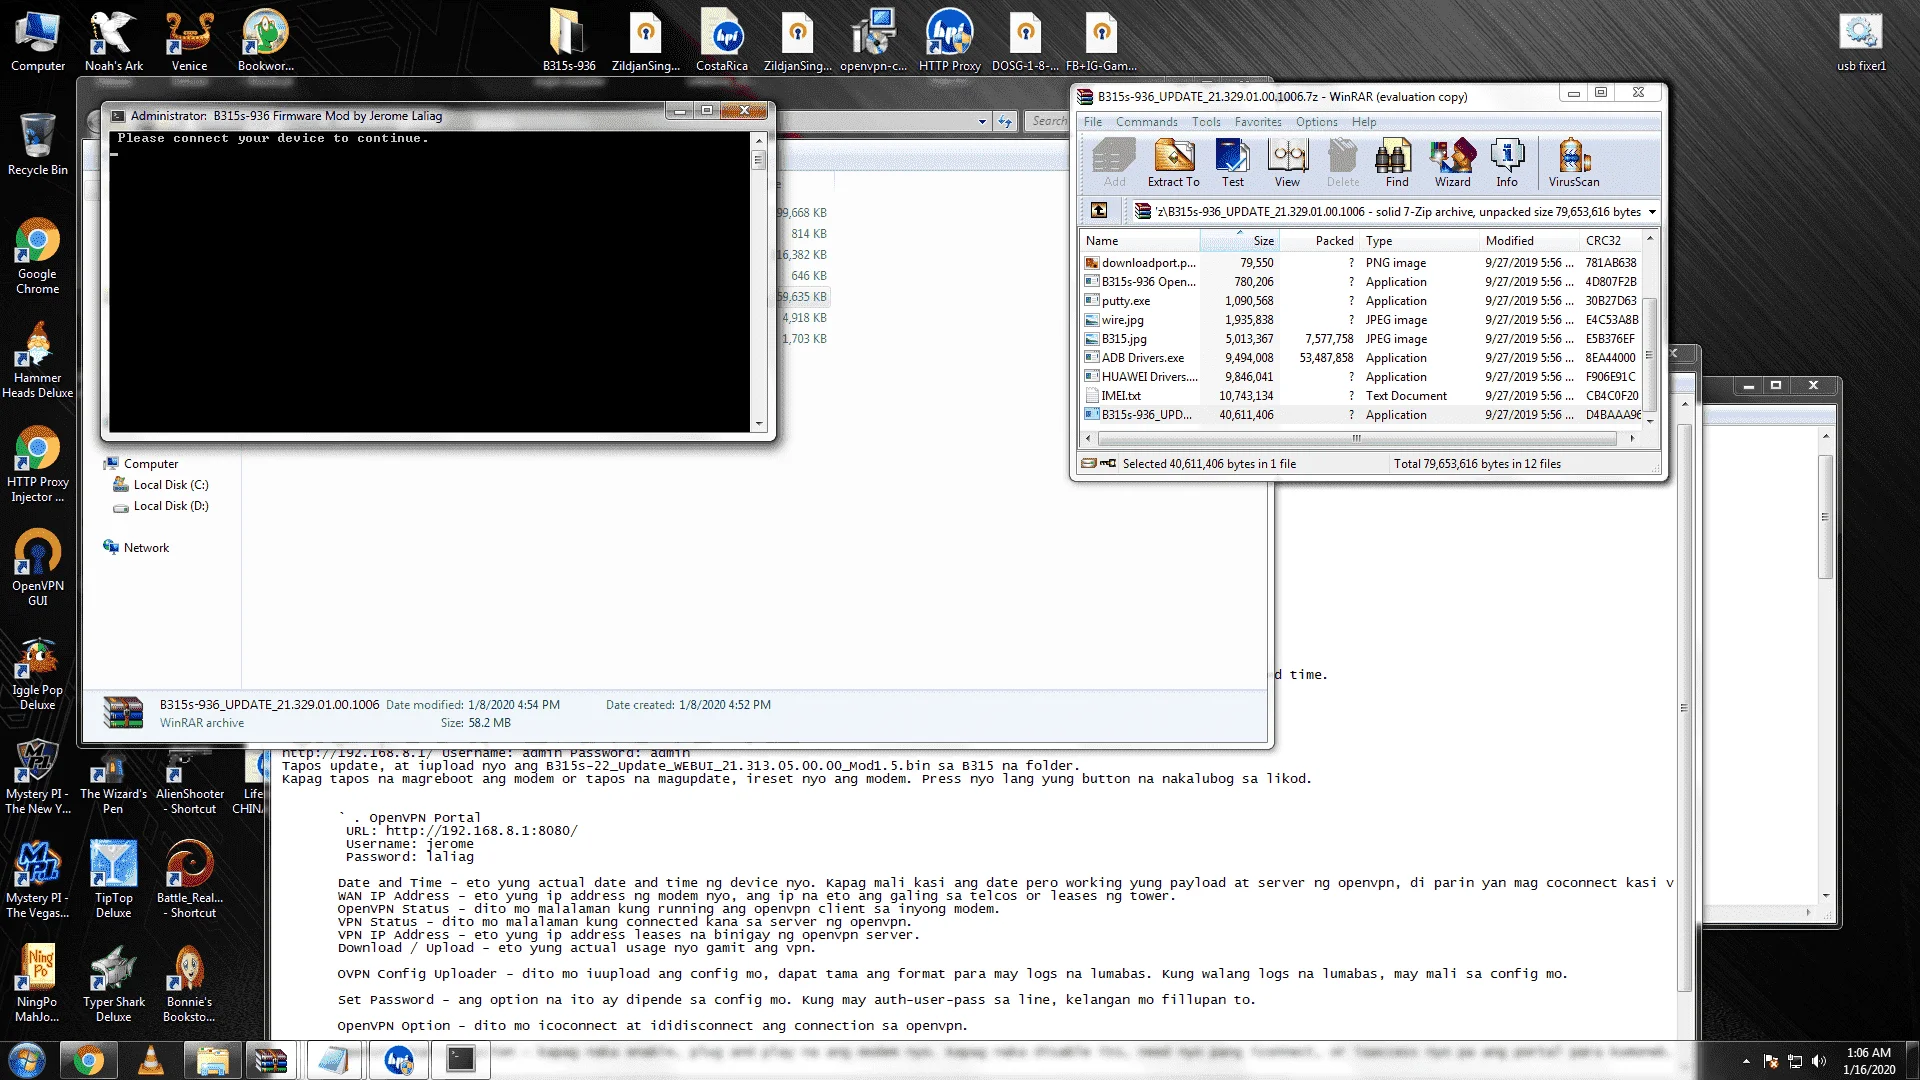This screenshot has height=1080, width=1920.
Task: Click the up-one-level folder icon in WinRAR
Action: [1099, 210]
